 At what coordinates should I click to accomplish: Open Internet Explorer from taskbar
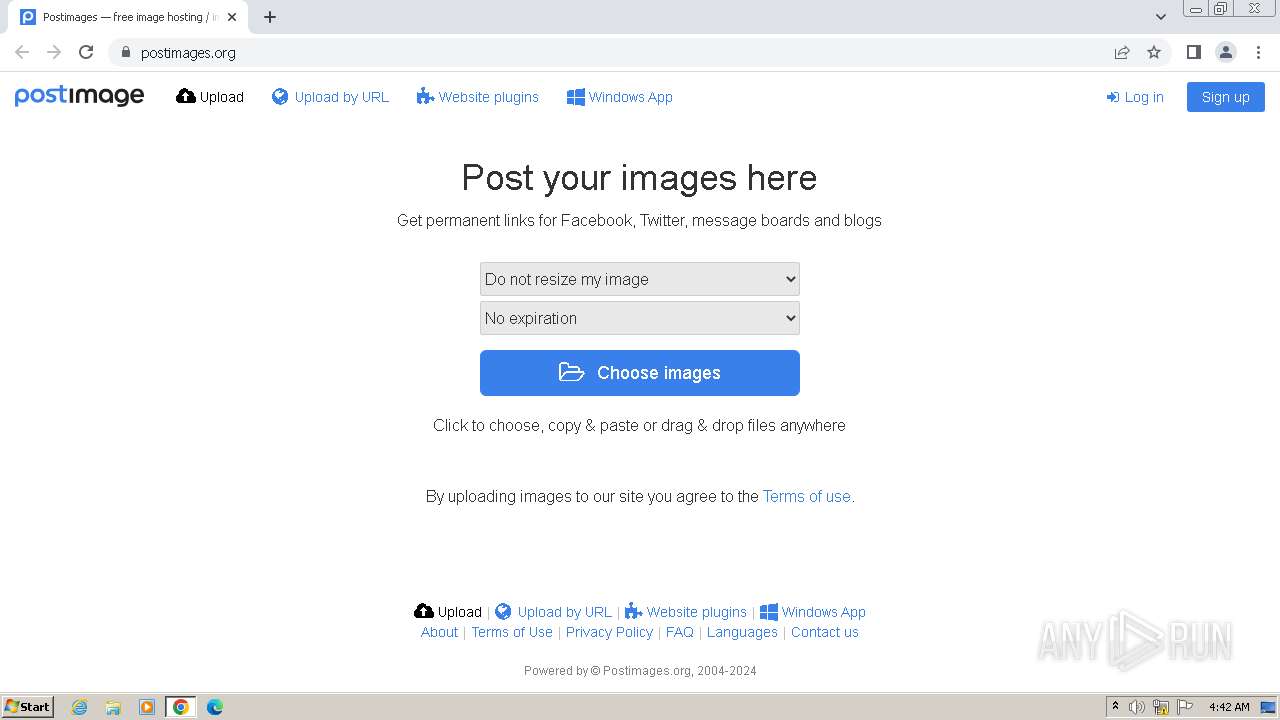pyautogui.click(x=79, y=707)
